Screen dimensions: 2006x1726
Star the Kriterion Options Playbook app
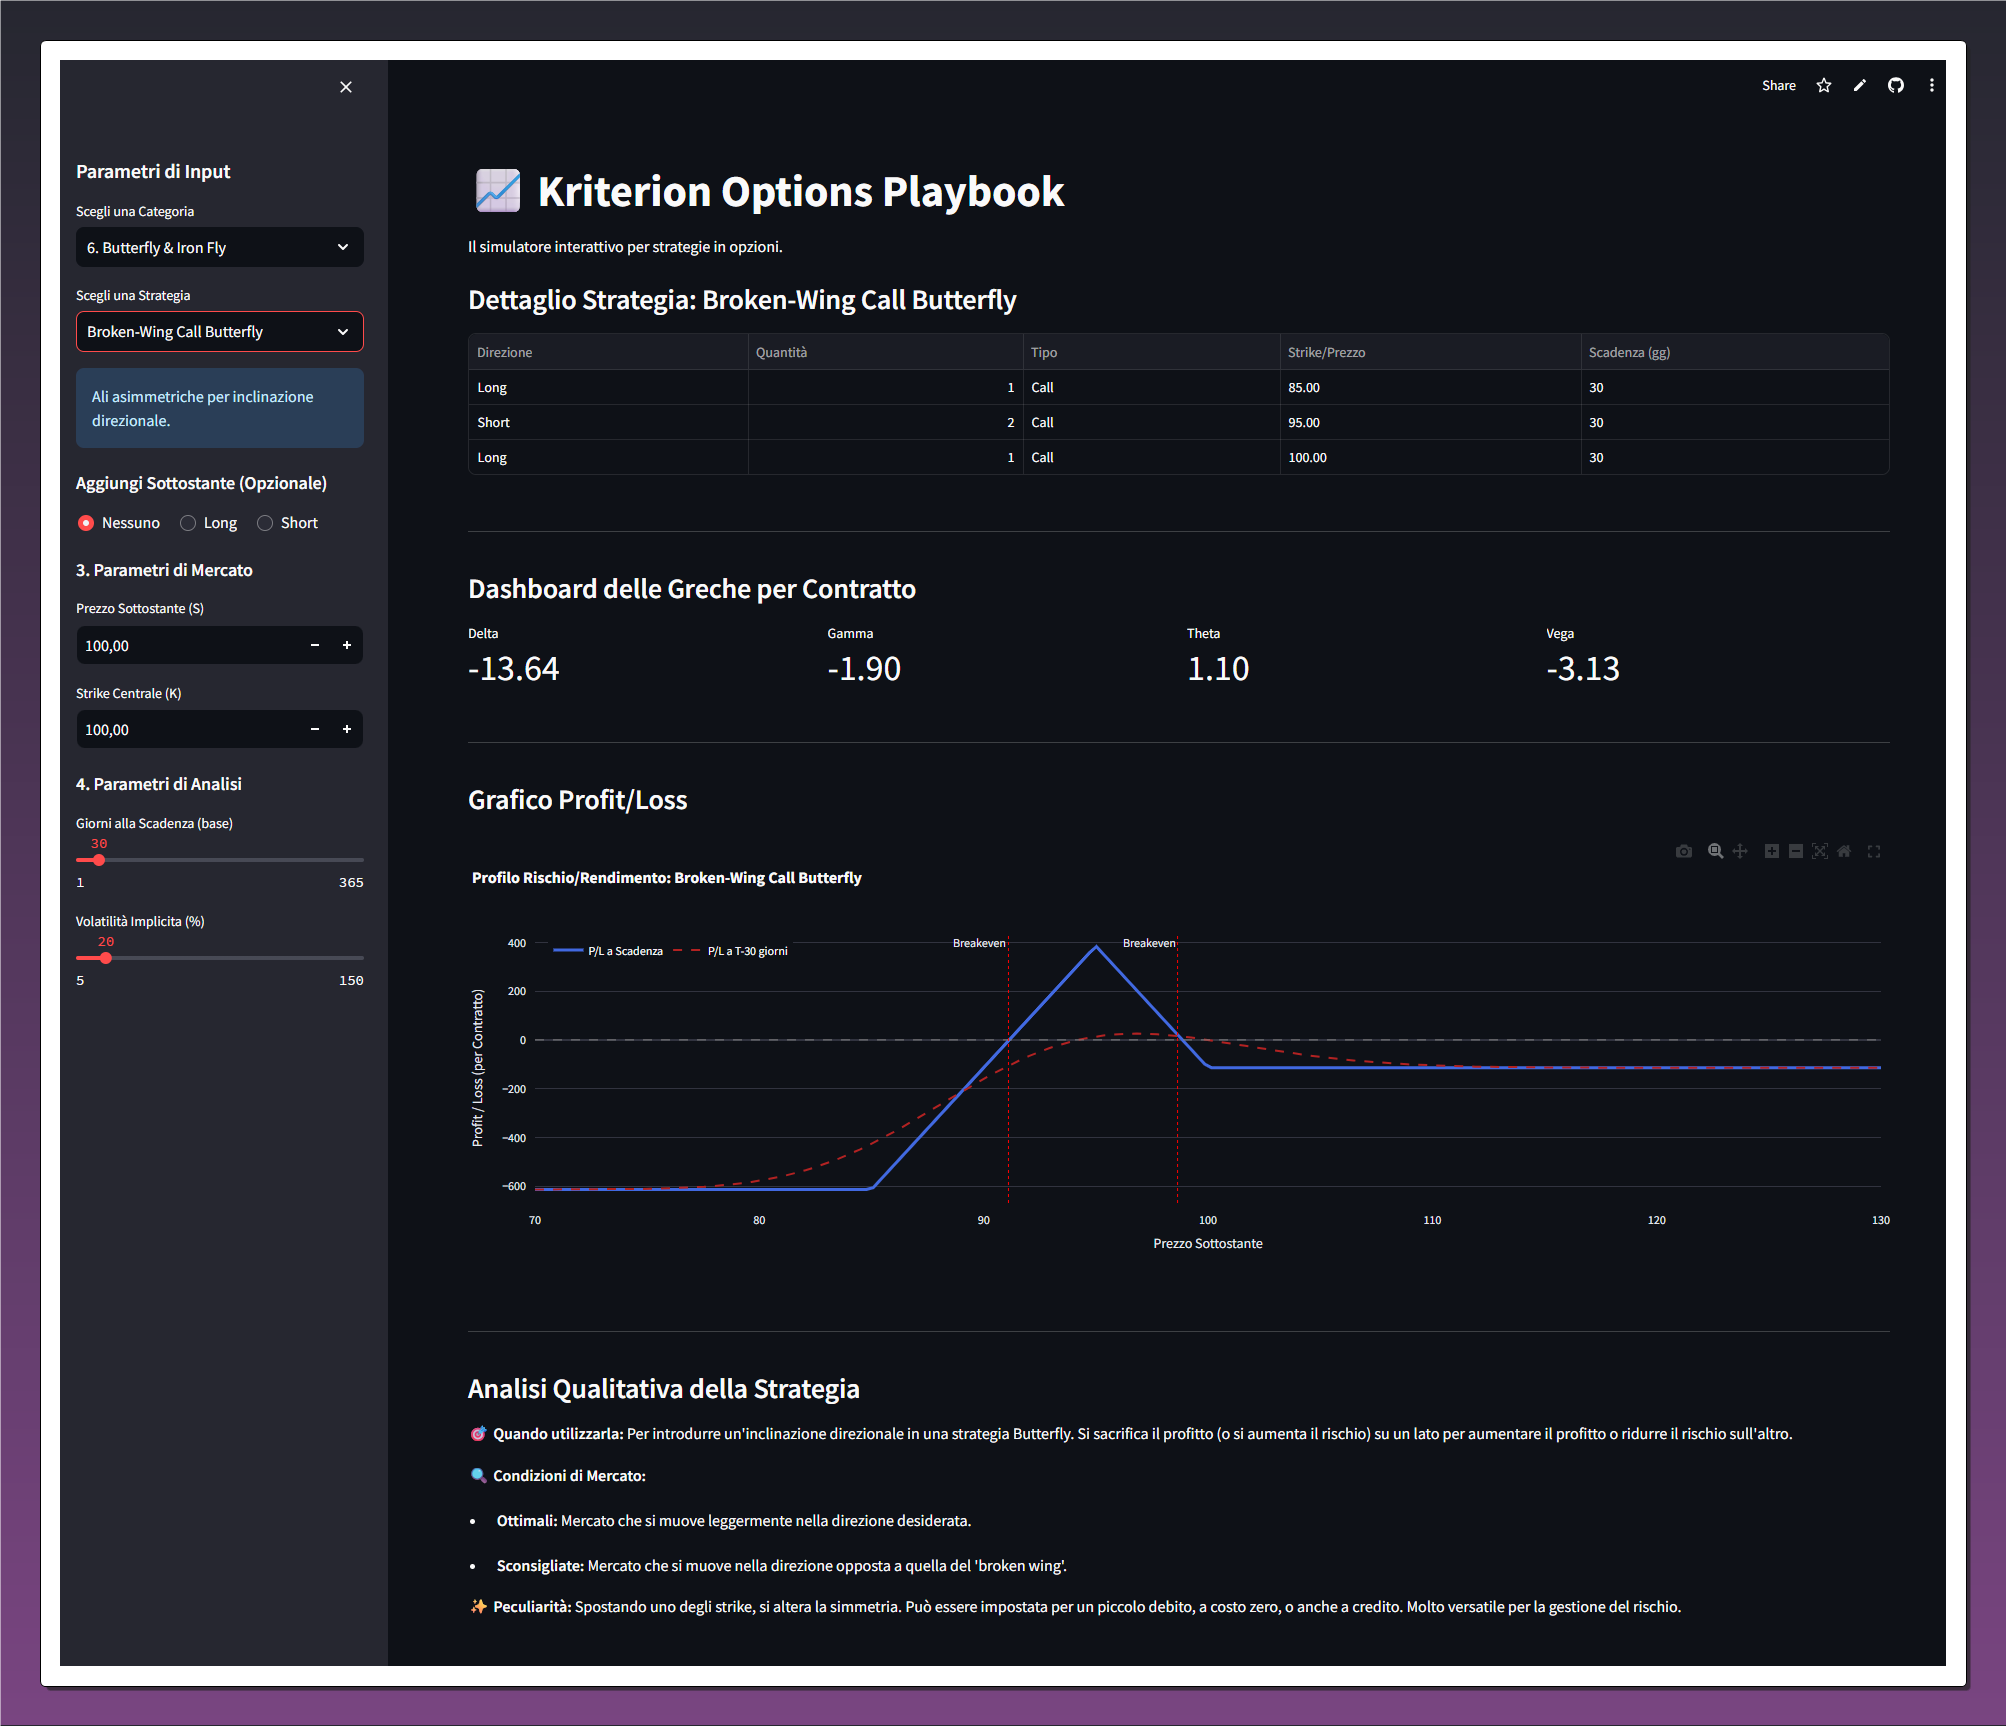[x=1824, y=86]
